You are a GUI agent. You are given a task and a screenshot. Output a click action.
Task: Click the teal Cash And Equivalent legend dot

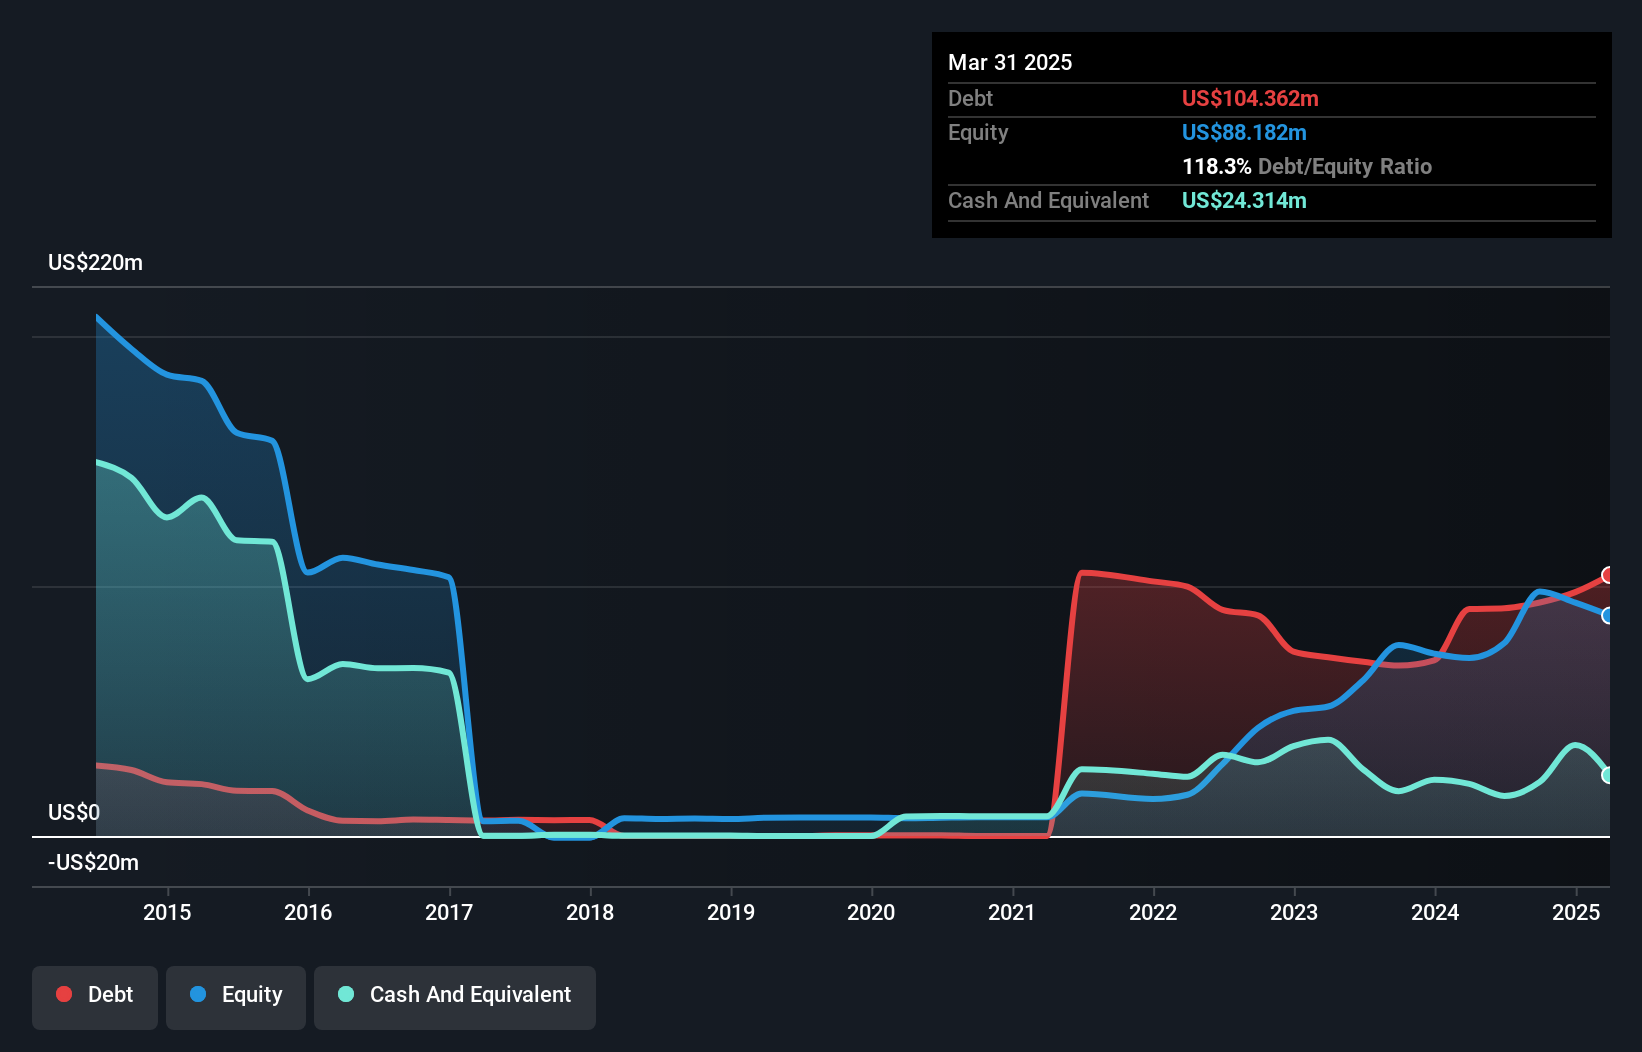pos(344,995)
